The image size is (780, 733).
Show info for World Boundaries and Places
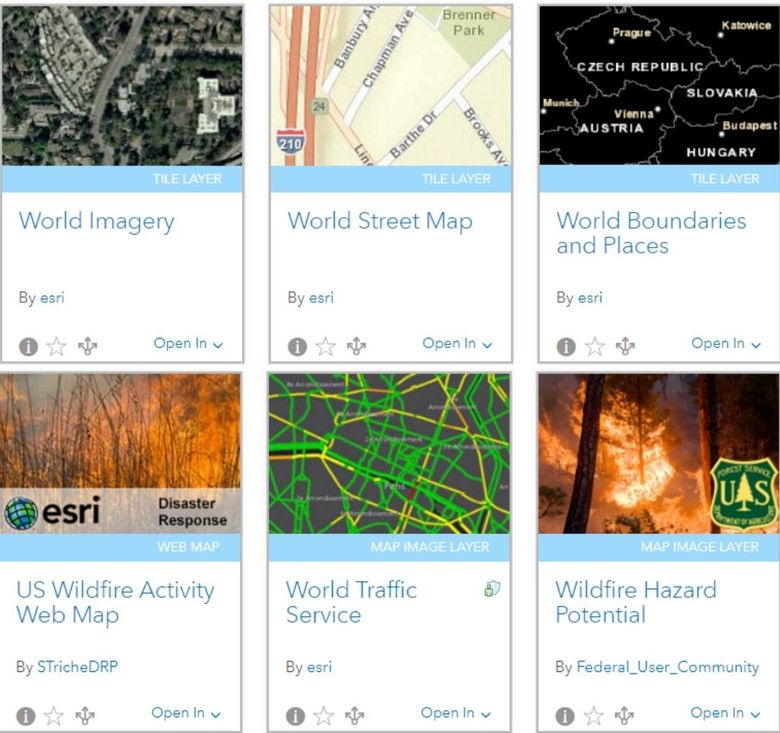pos(566,347)
